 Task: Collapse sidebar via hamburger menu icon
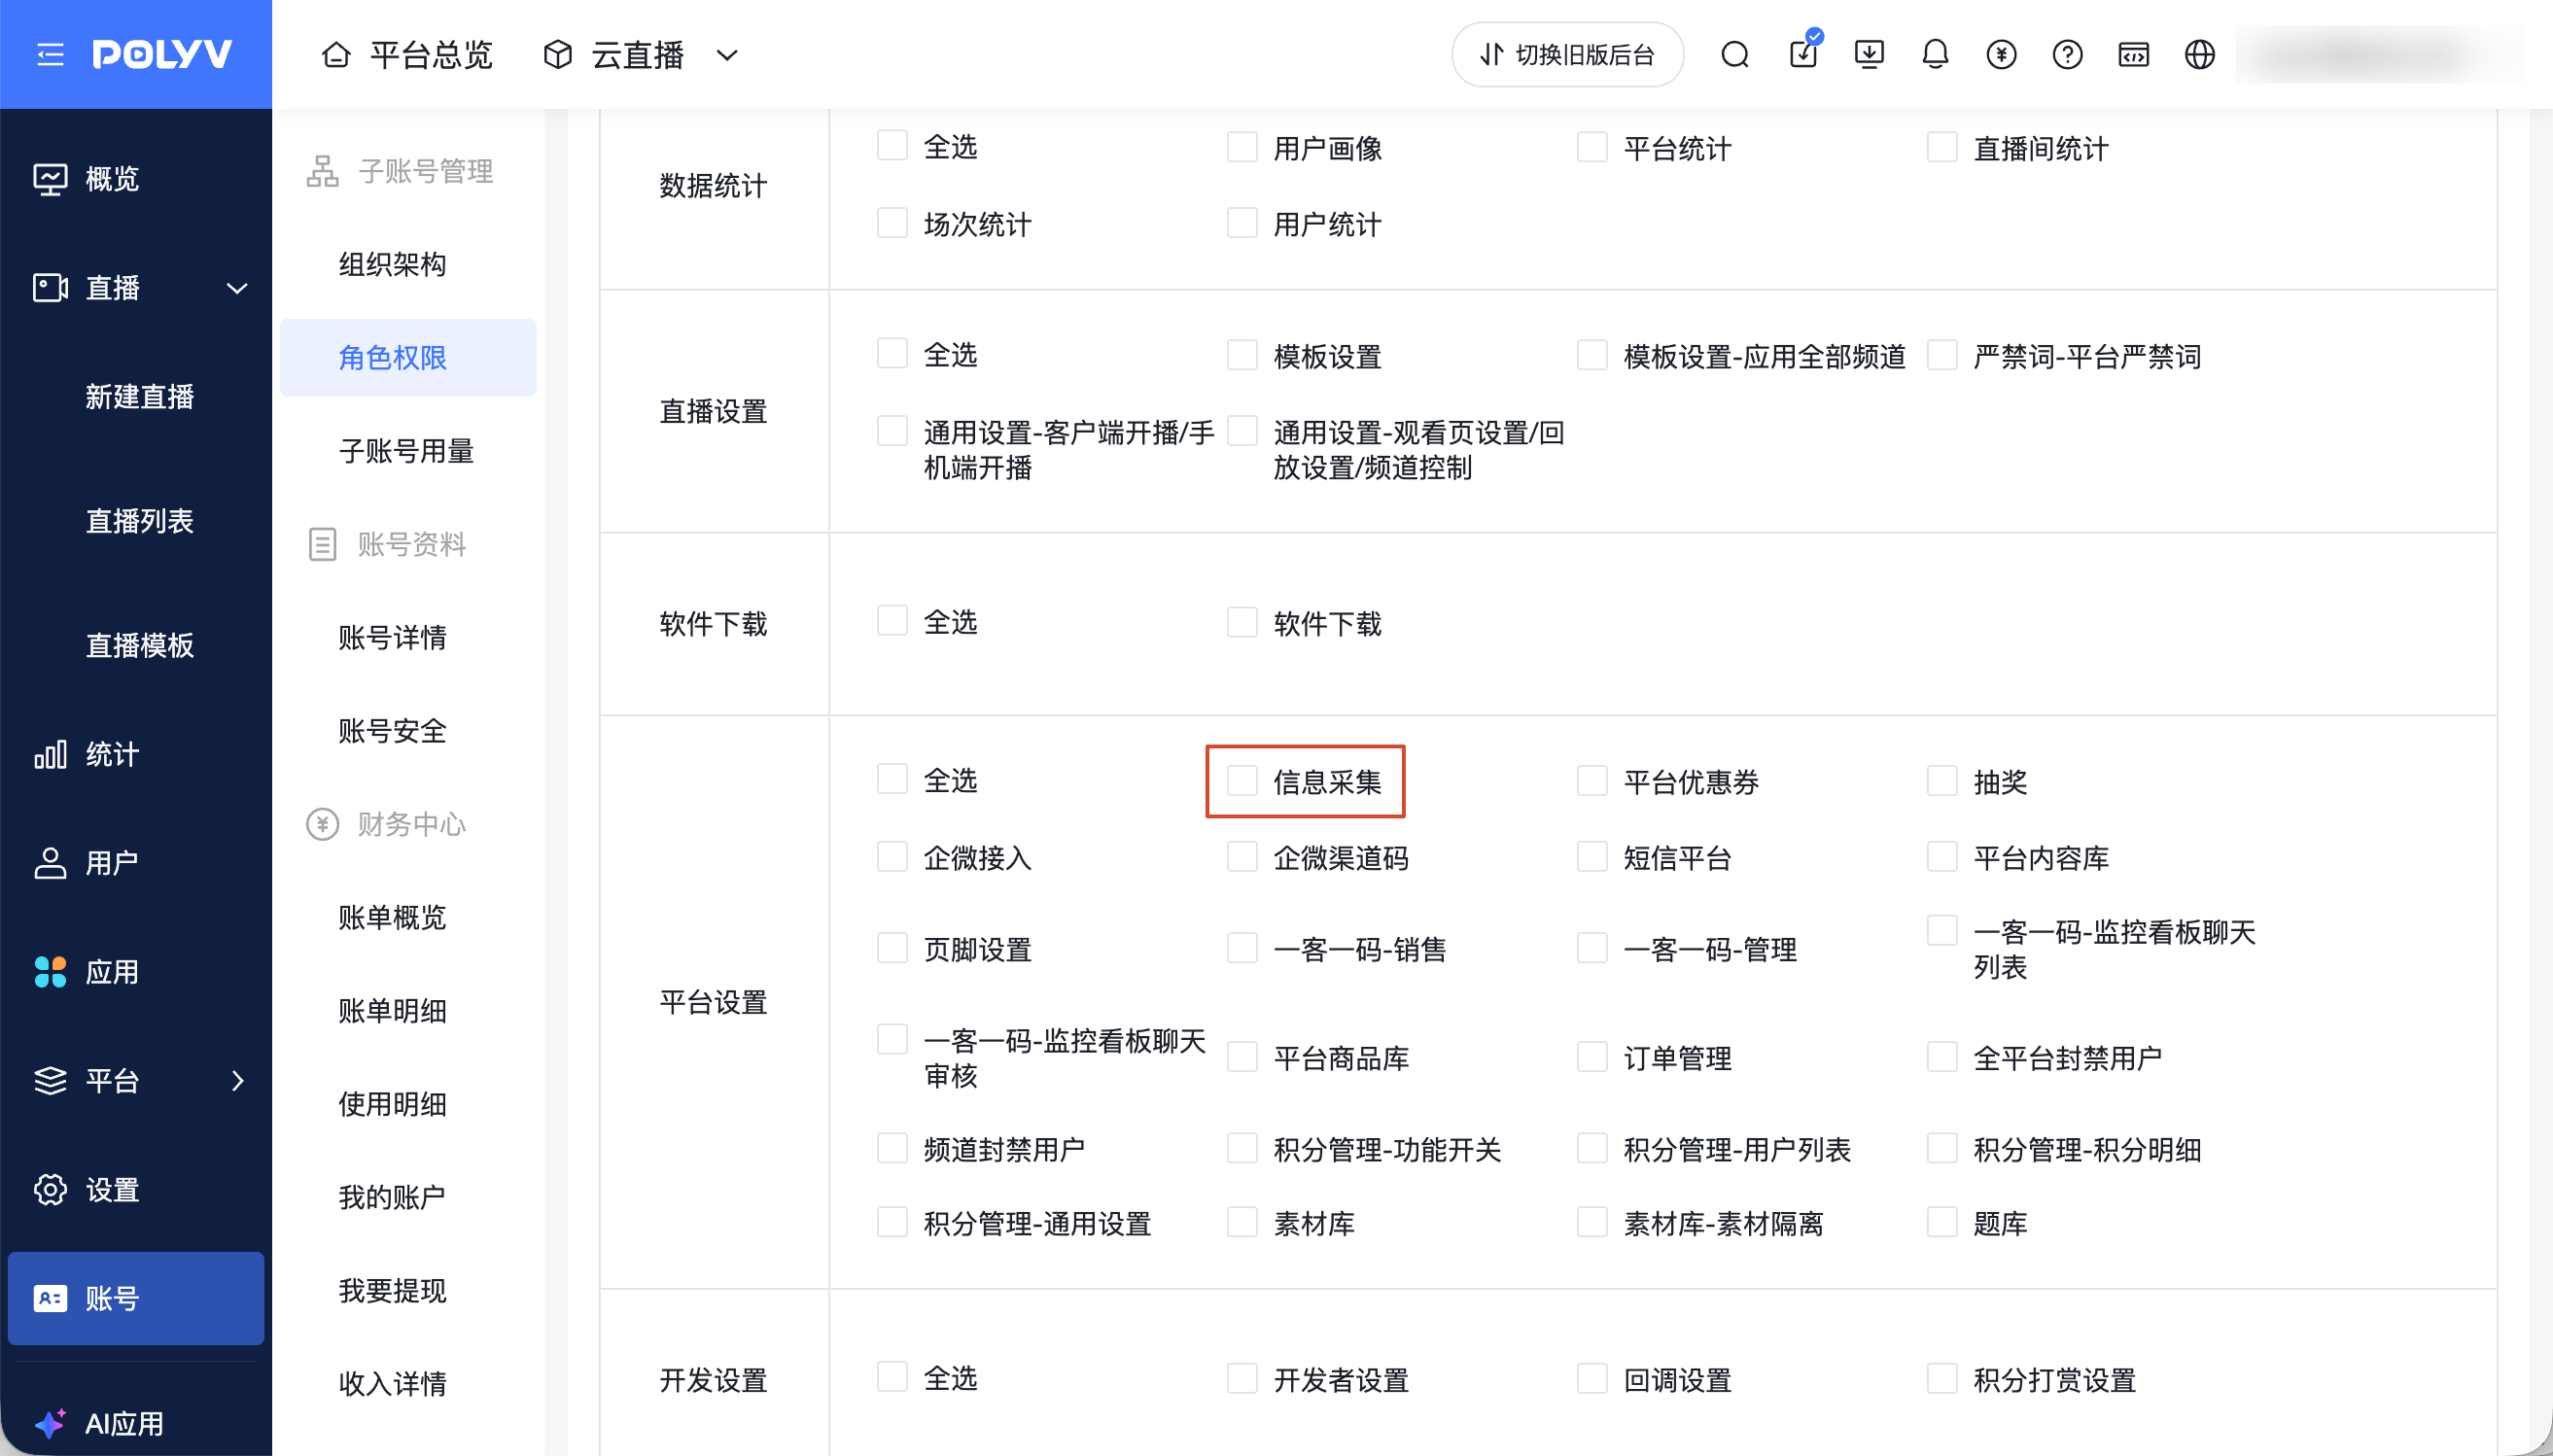click(50, 54)
